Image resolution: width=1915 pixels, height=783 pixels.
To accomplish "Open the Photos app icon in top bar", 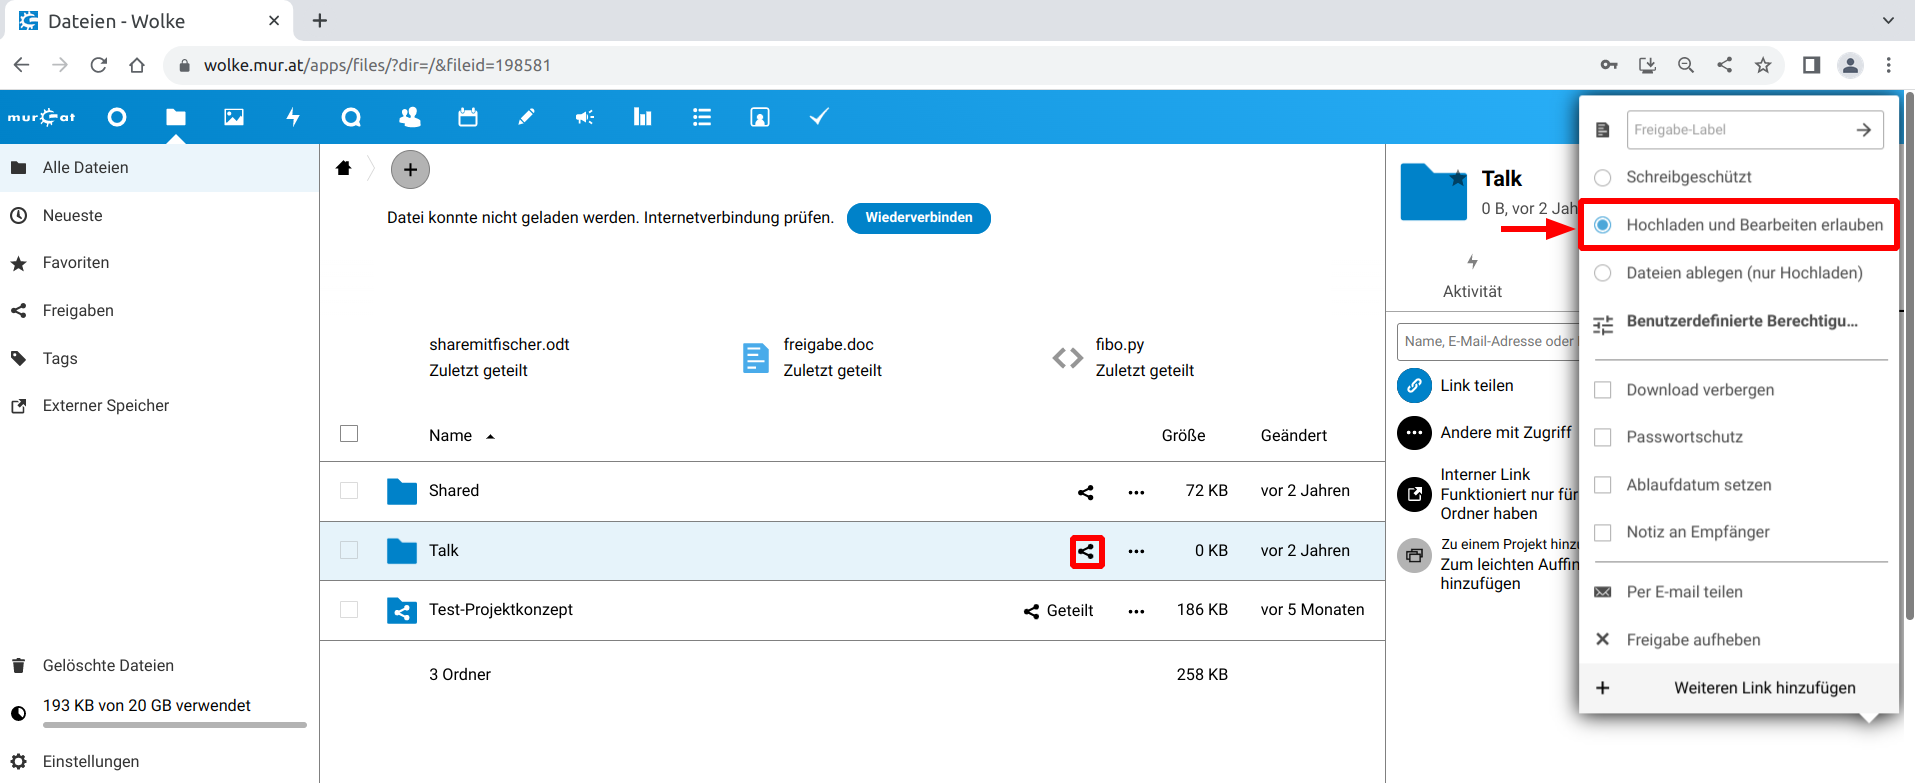I will click(x=234, y=117).
